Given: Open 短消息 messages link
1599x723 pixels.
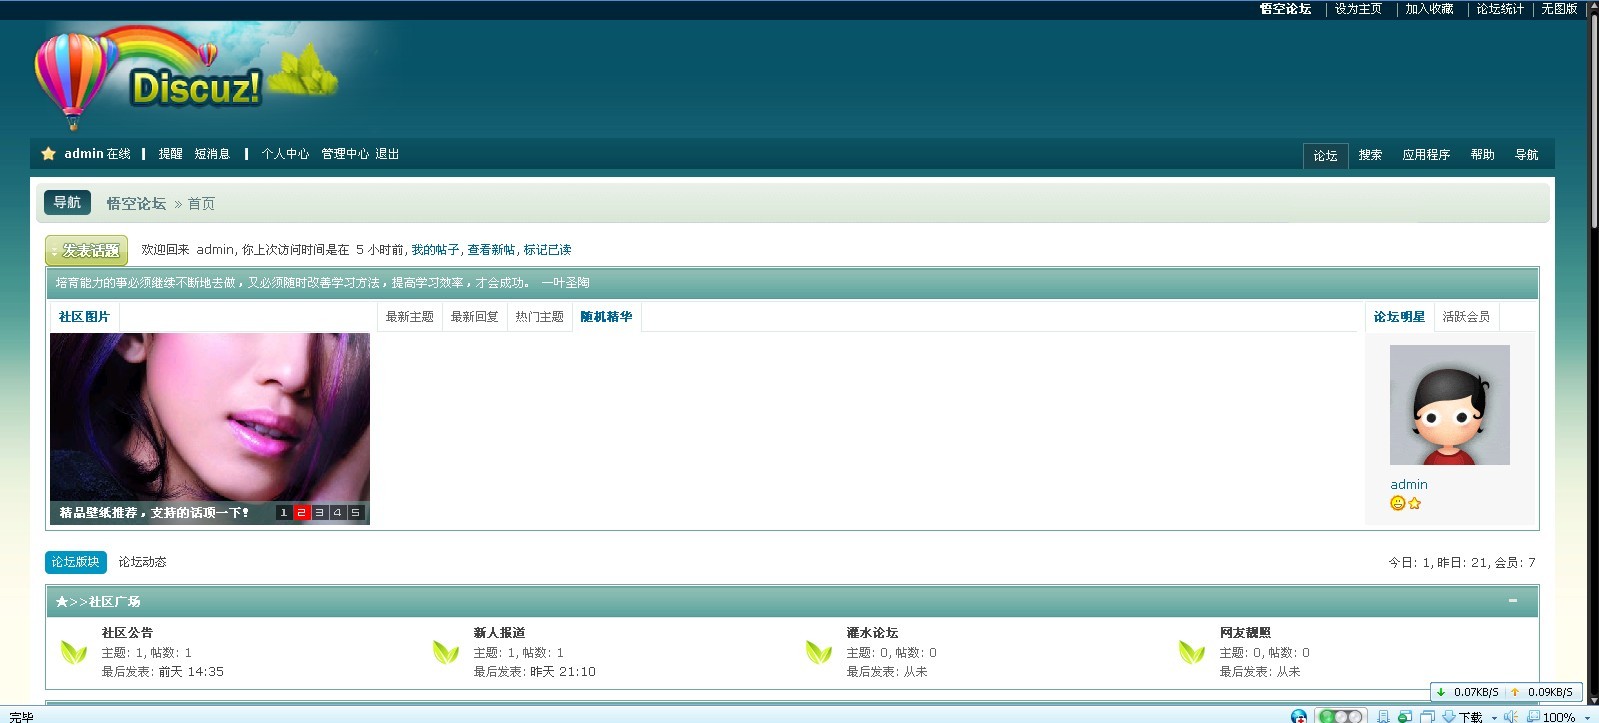Looking at the screenshot, I should tap(212, 154).
